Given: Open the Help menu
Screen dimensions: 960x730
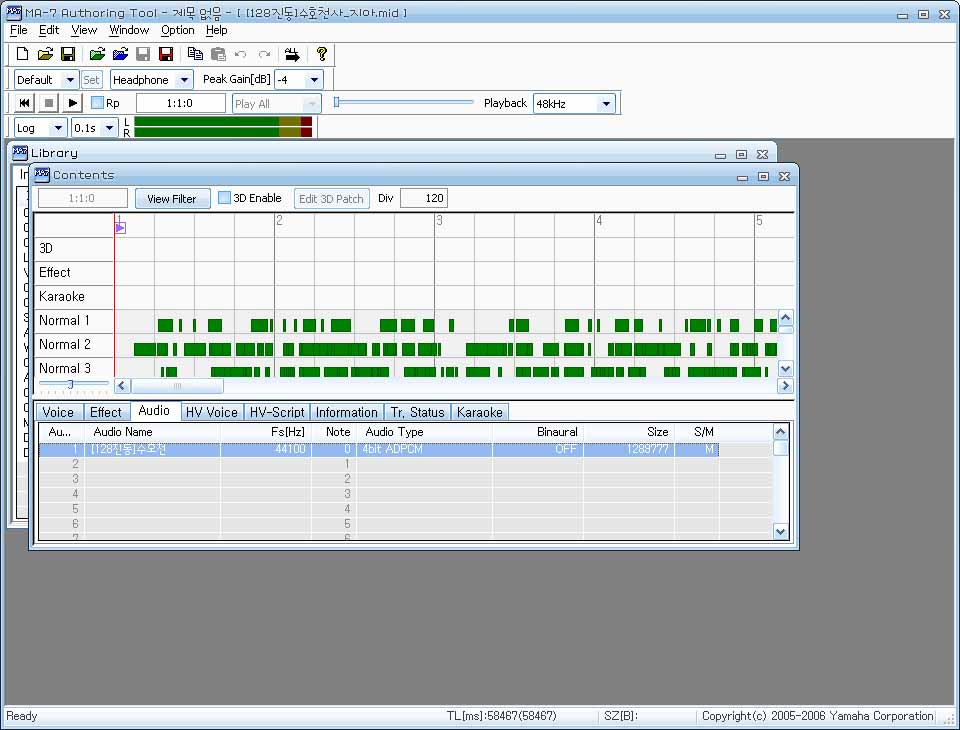Looking at the screenshot, I should [216, 30].
